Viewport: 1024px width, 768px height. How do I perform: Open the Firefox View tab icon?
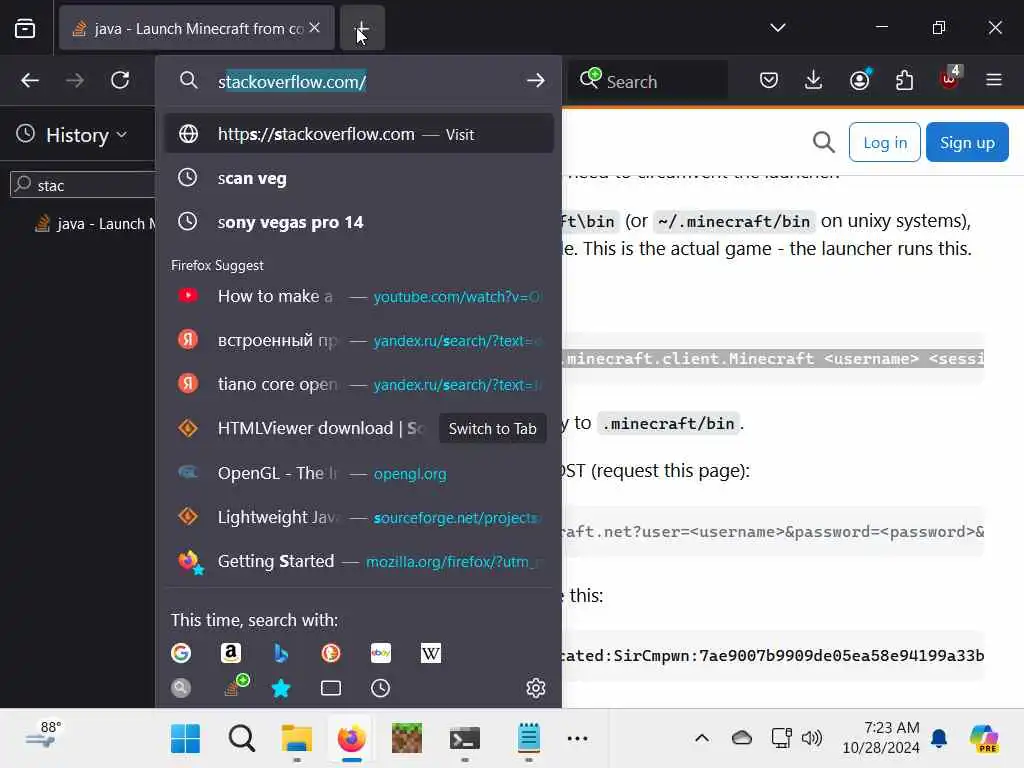pyautogui.click(x=25, y=28)
